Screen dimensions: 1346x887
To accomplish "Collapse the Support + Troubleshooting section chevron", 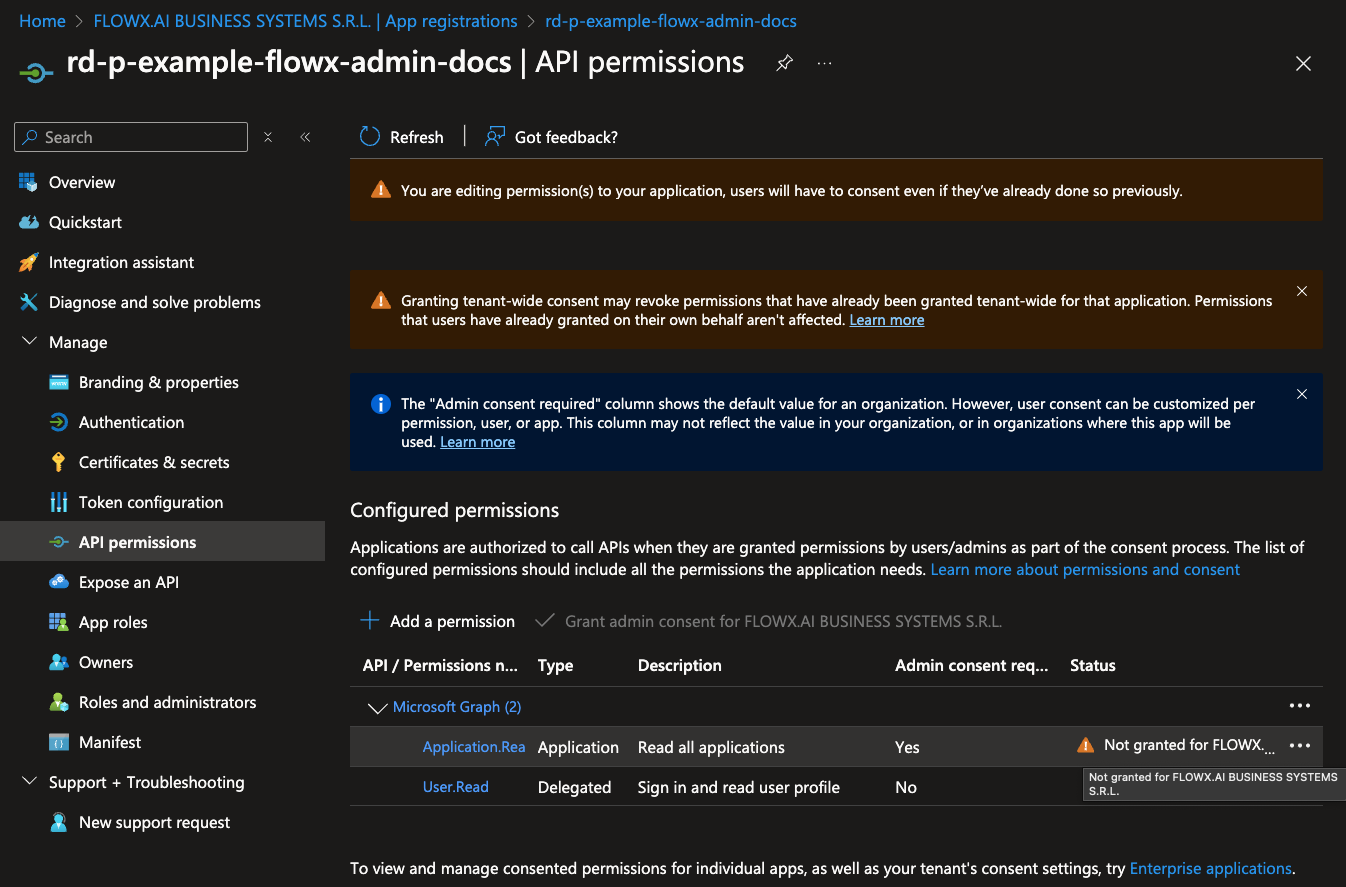I will 28,782.
